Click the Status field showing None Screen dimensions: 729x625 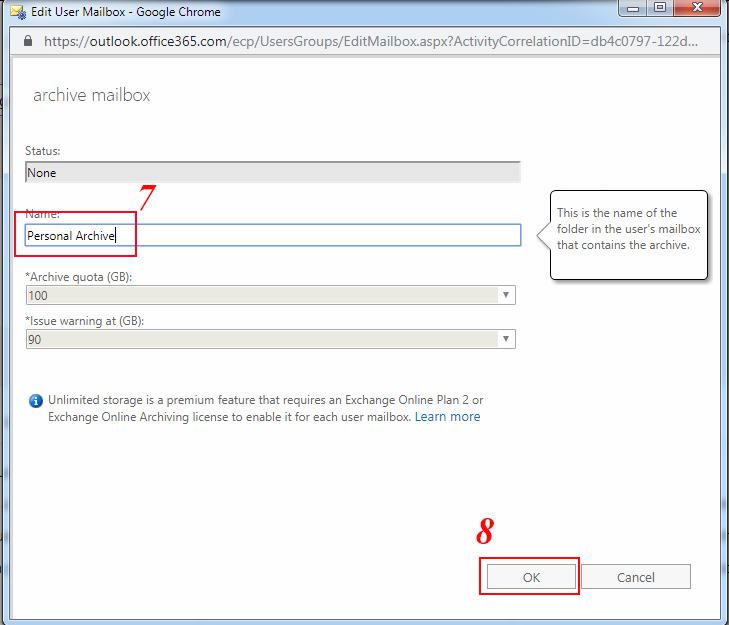[x=273, y=173]
